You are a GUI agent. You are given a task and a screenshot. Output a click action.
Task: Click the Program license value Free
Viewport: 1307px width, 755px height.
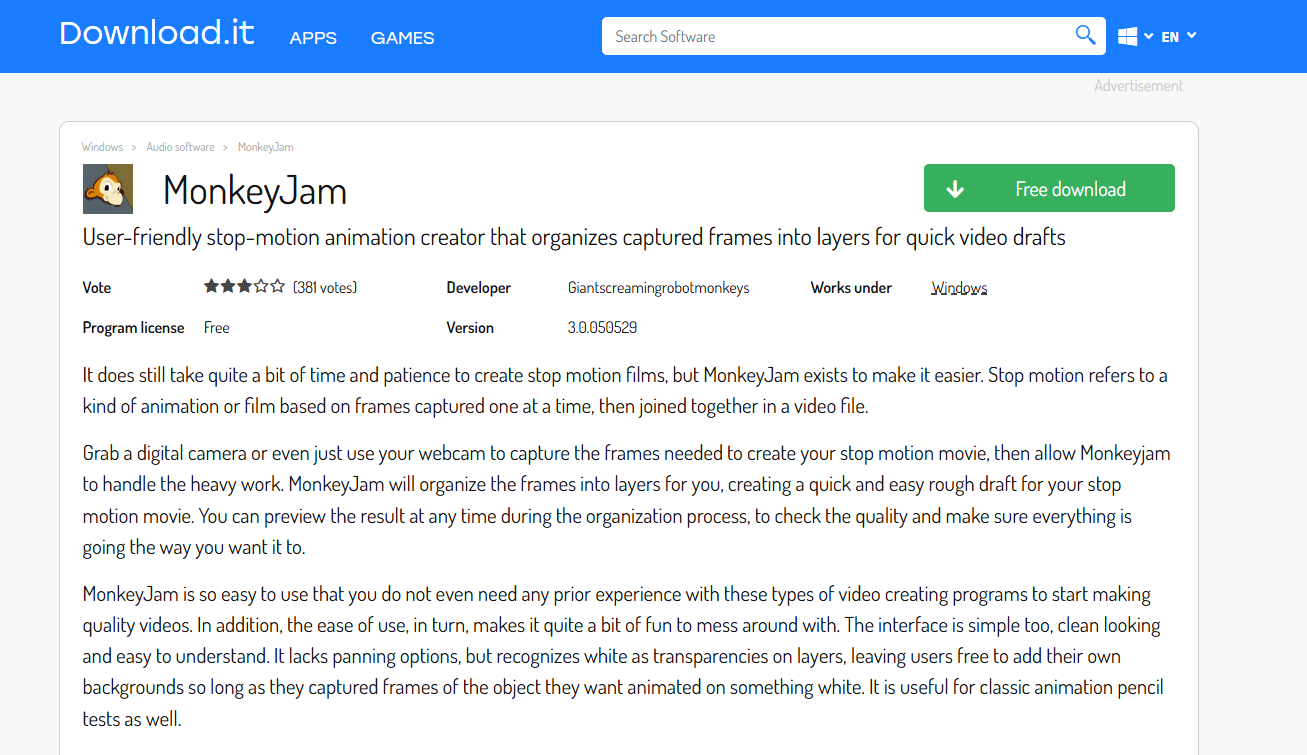click(x=217, y=328)
